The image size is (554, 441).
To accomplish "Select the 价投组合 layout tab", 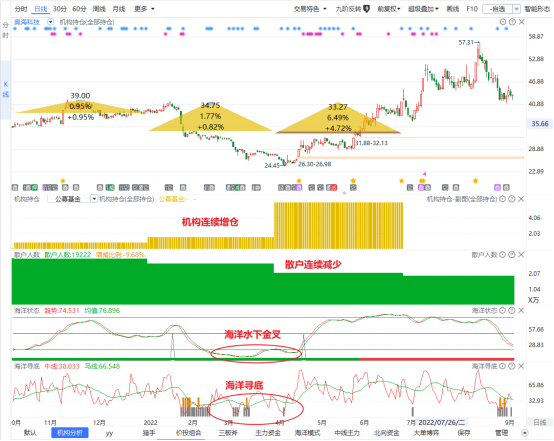I will tap(188, 433).
